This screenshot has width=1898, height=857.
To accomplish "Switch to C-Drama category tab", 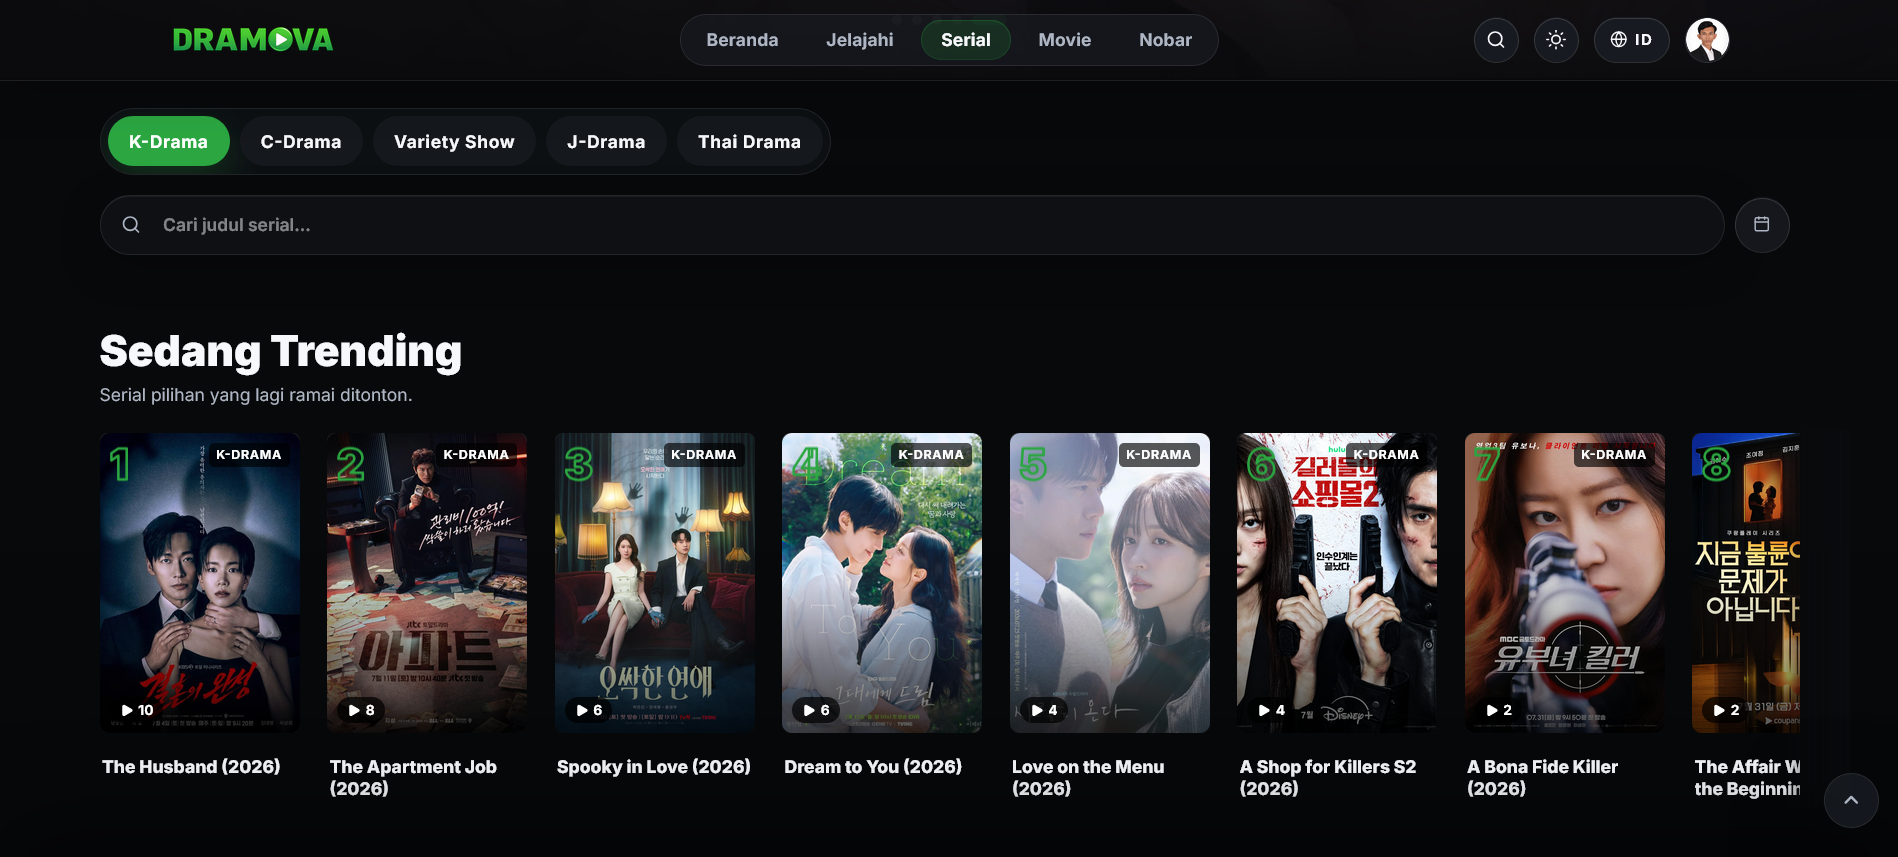I will (301, 142).
